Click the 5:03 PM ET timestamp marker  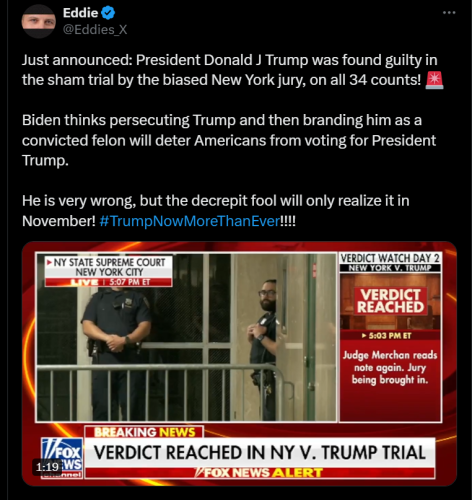[x=387, y=336]
